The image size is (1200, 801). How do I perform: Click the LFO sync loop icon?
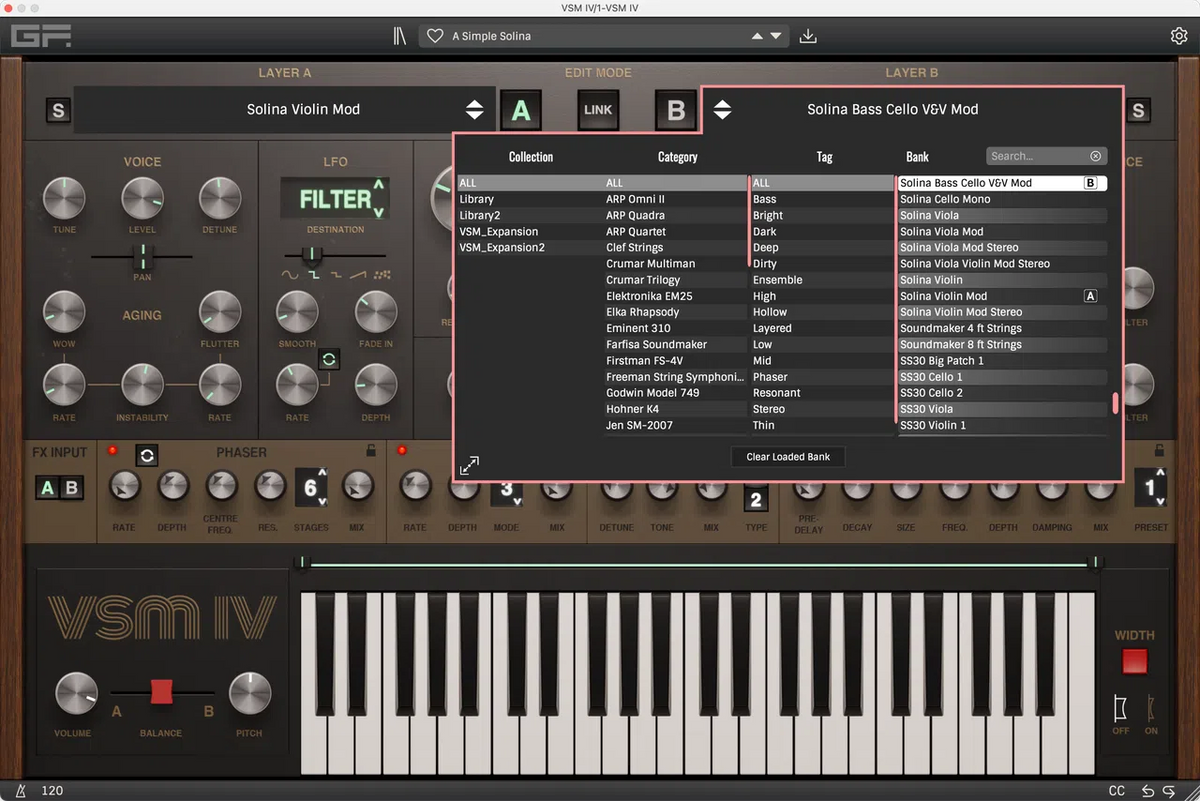(x=329, y=359)
